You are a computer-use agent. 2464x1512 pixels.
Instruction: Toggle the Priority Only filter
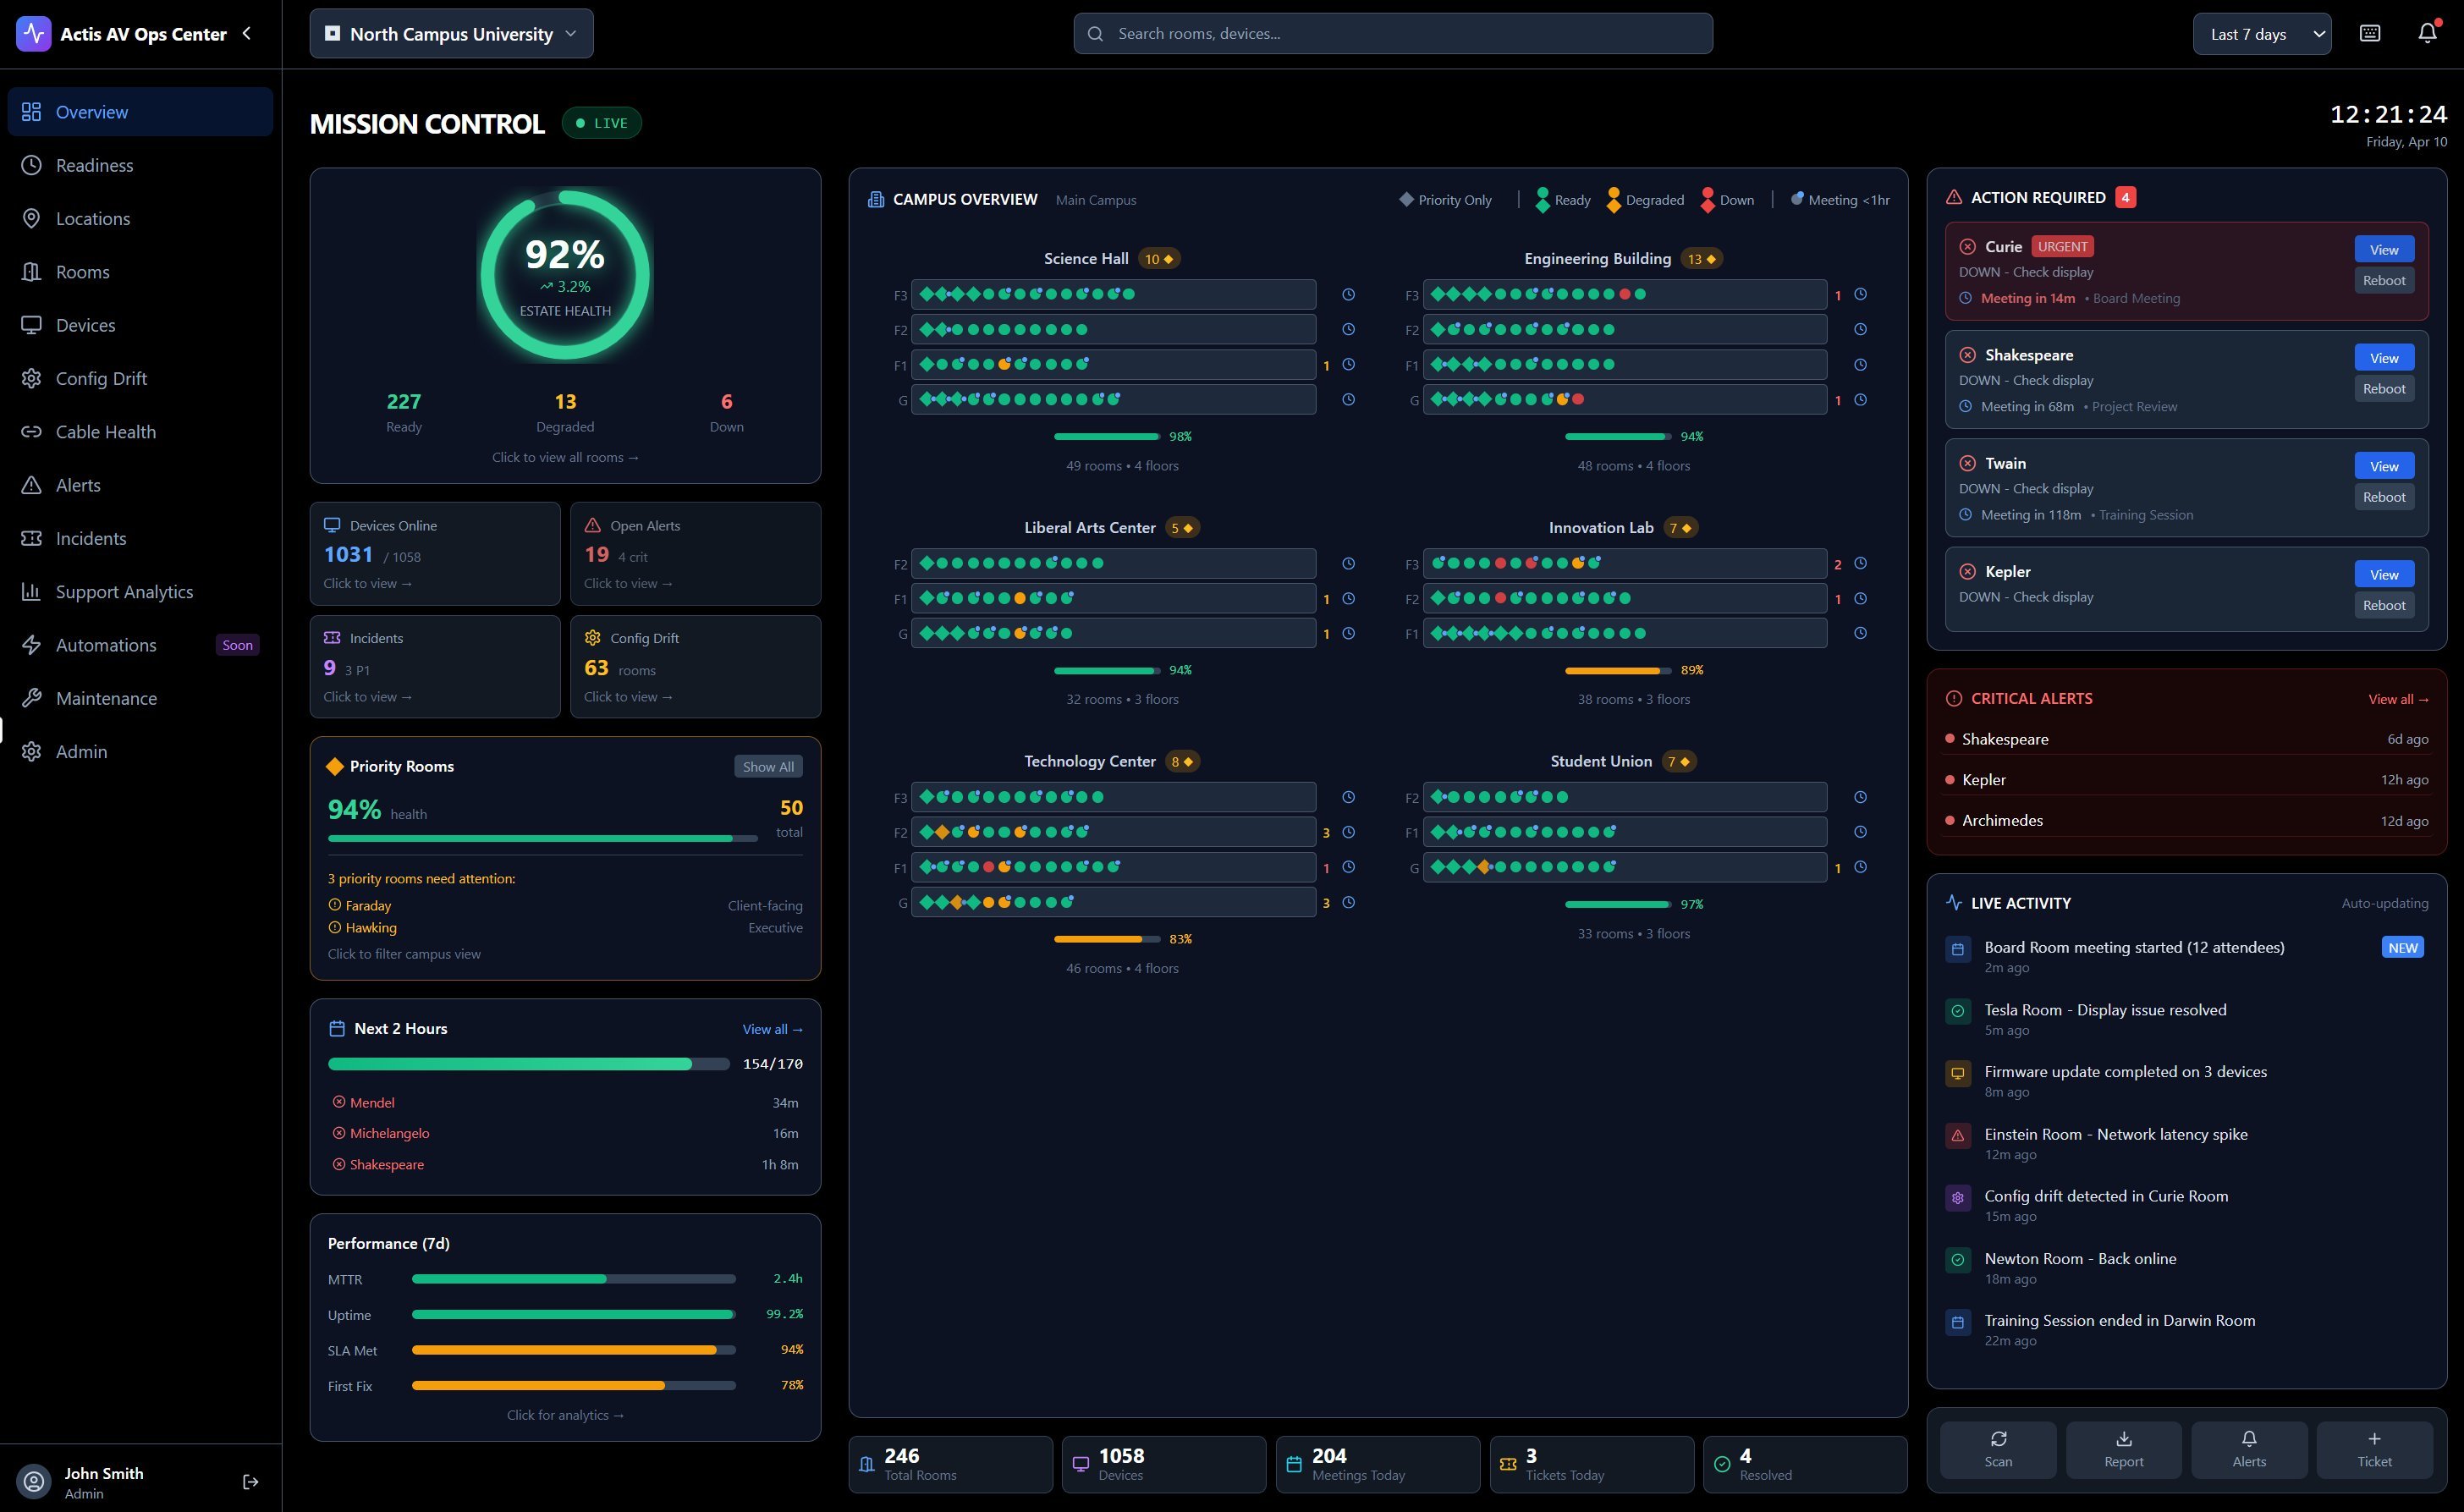pyautogui.click(x=1446, y=200)
